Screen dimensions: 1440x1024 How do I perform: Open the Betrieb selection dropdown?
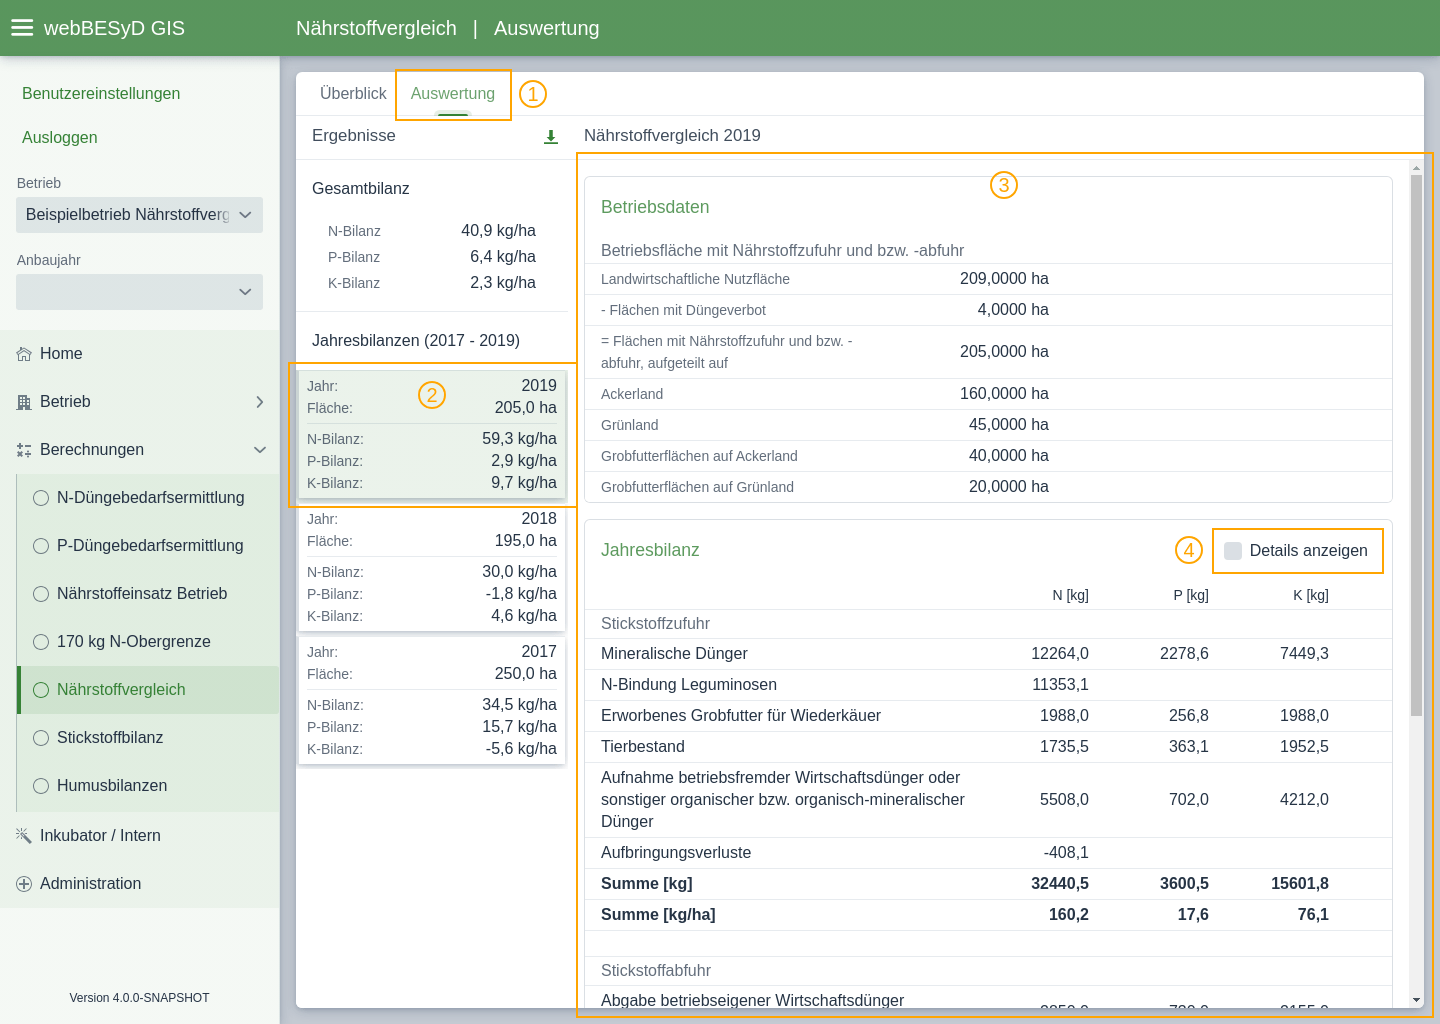point(139,215)
